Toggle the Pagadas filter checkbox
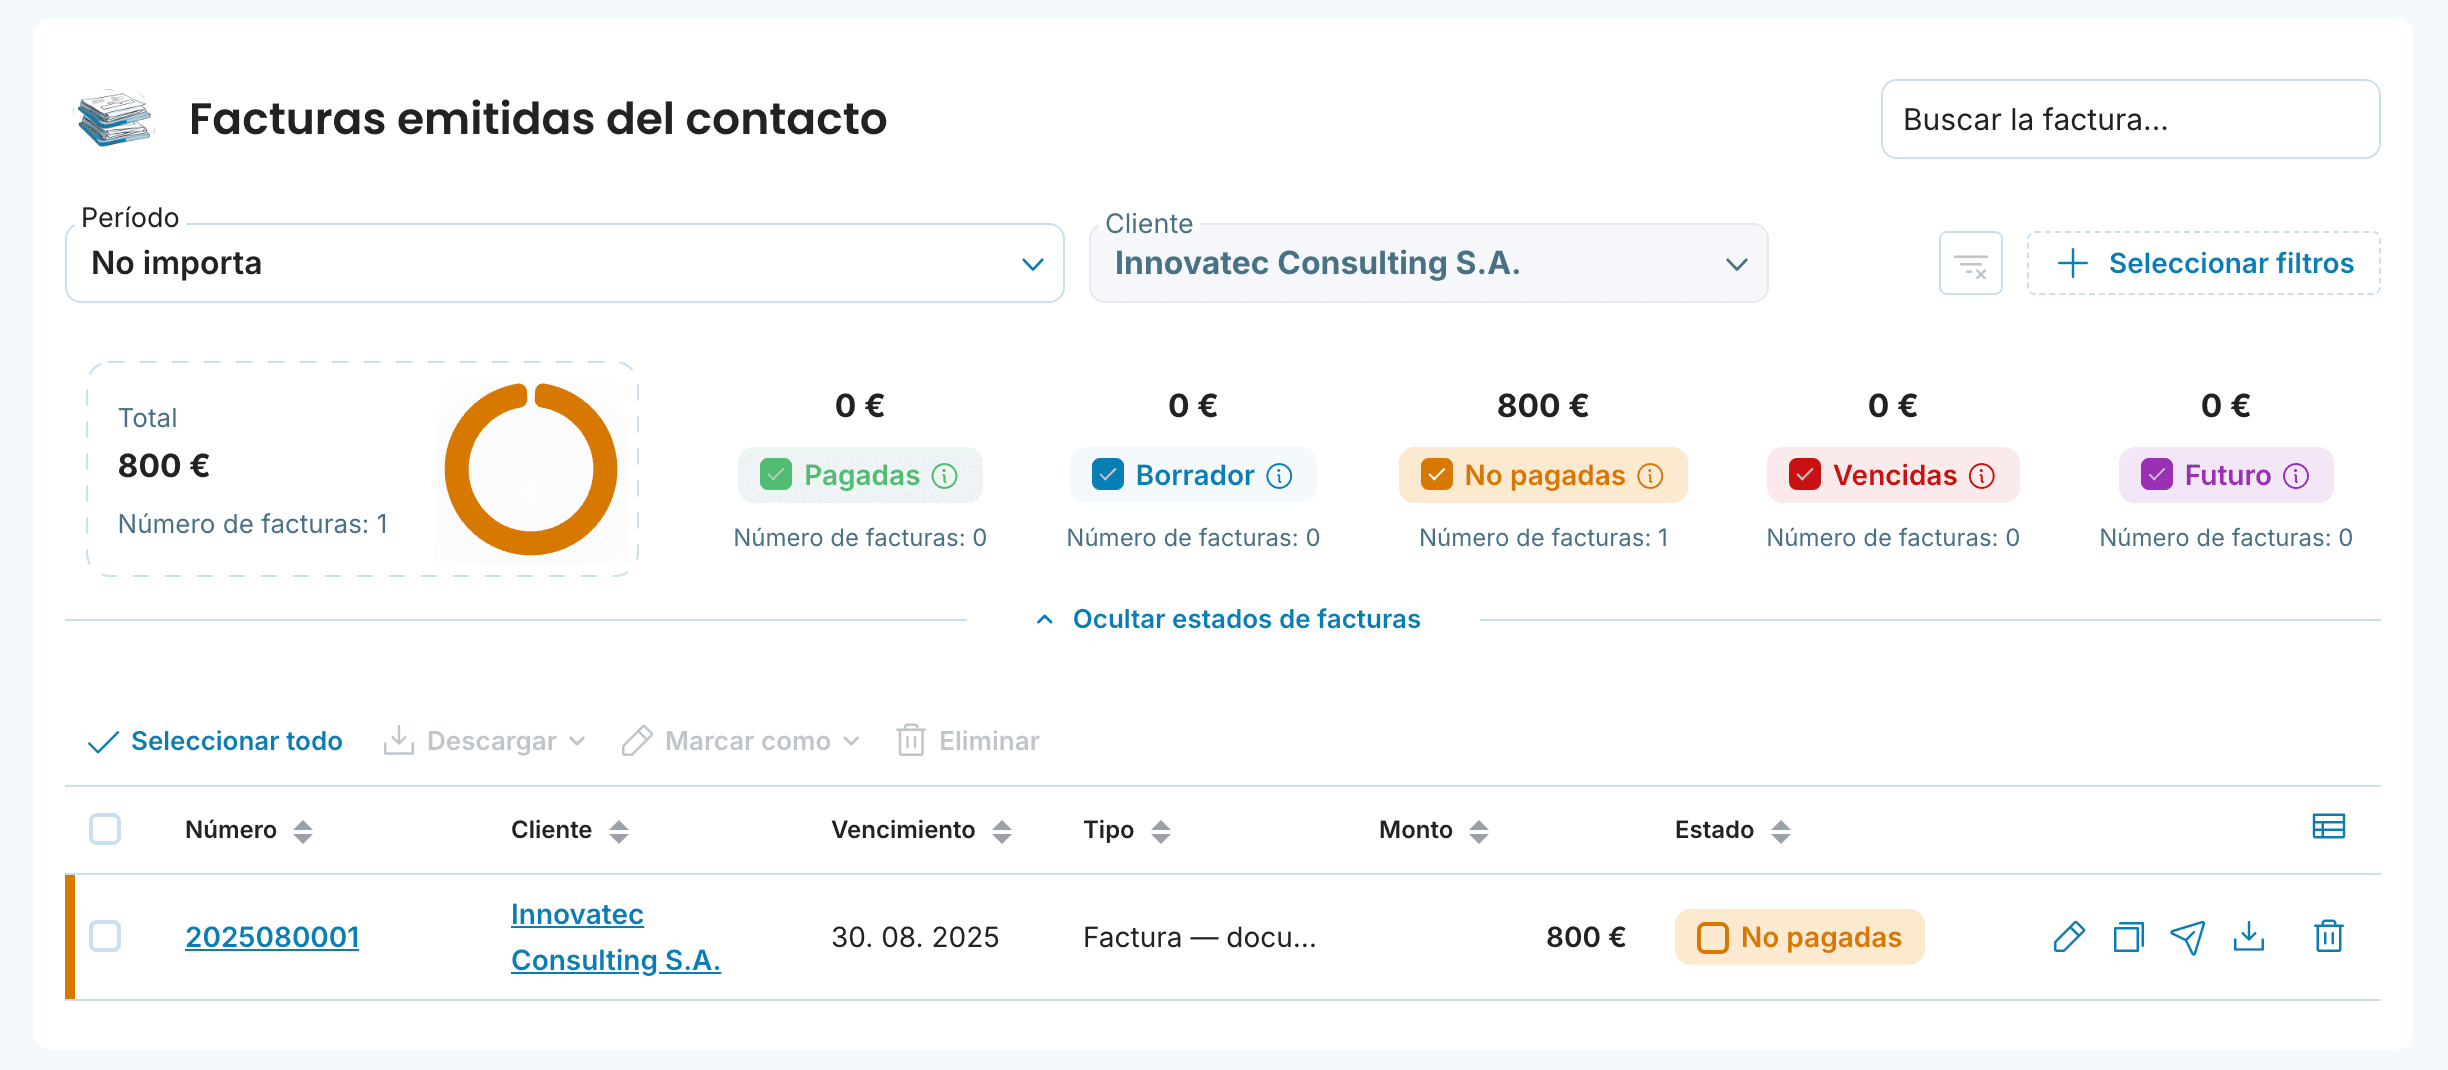The width and height of the screenshot is (2448, 1070). (775, 474)
